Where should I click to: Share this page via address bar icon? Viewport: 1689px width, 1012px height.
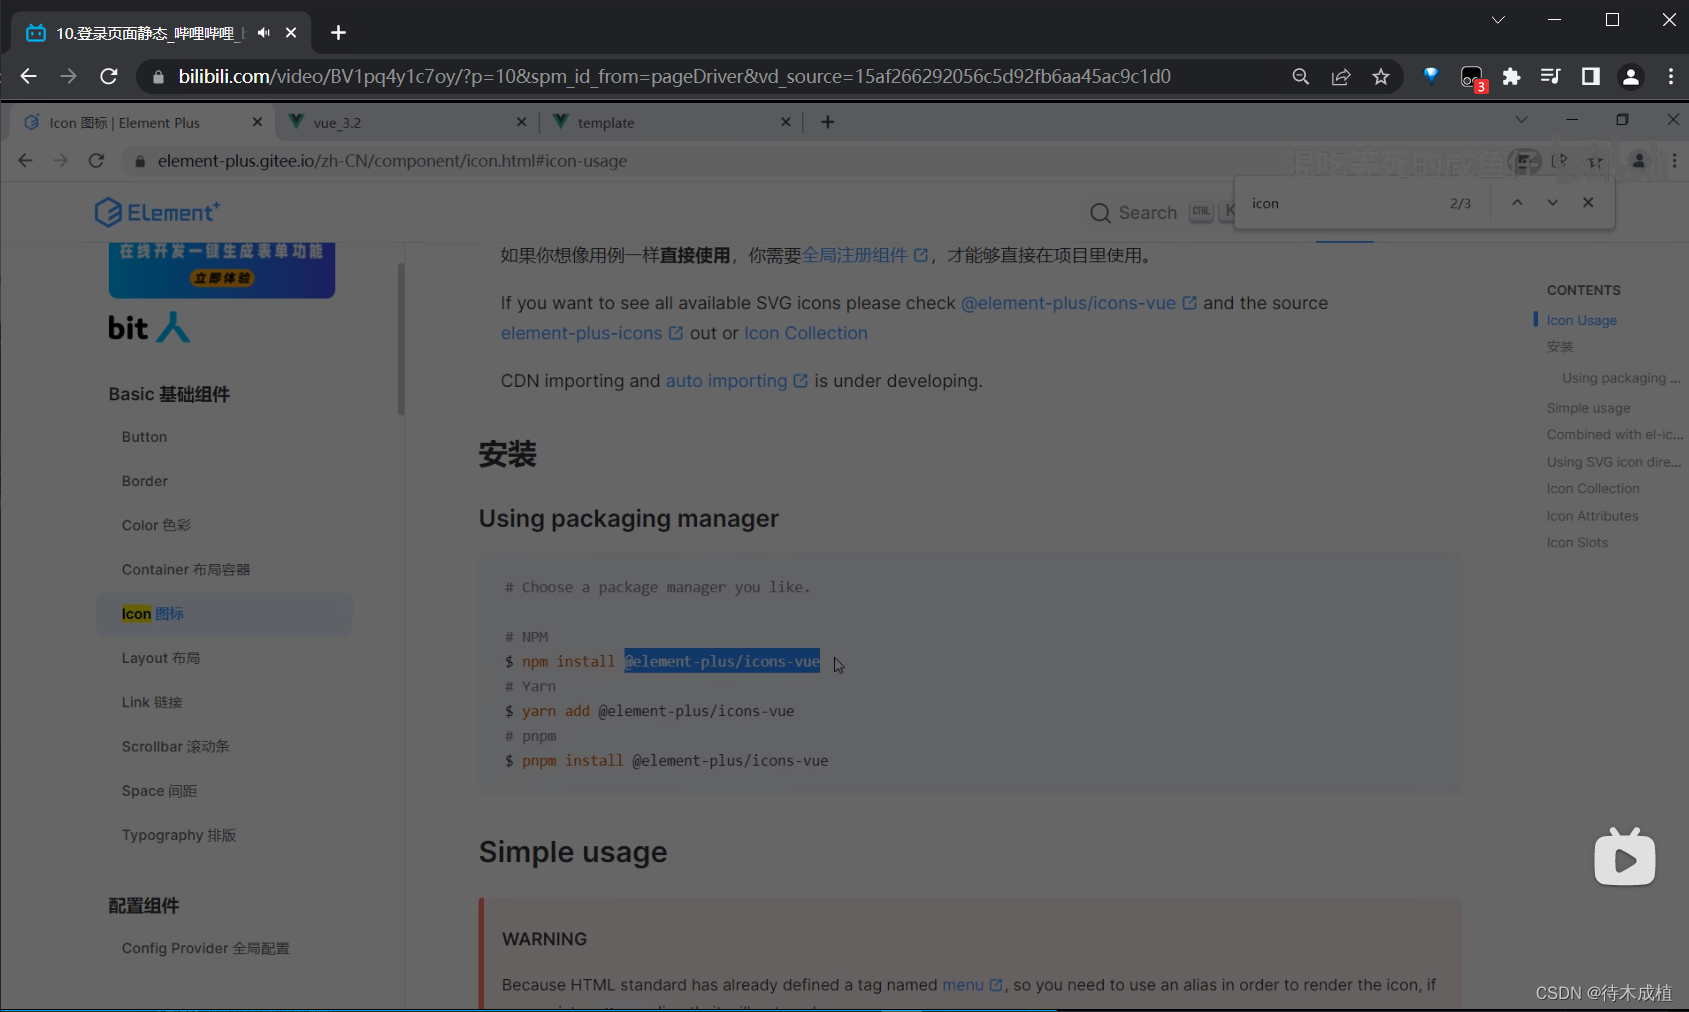click(1341, 76)
